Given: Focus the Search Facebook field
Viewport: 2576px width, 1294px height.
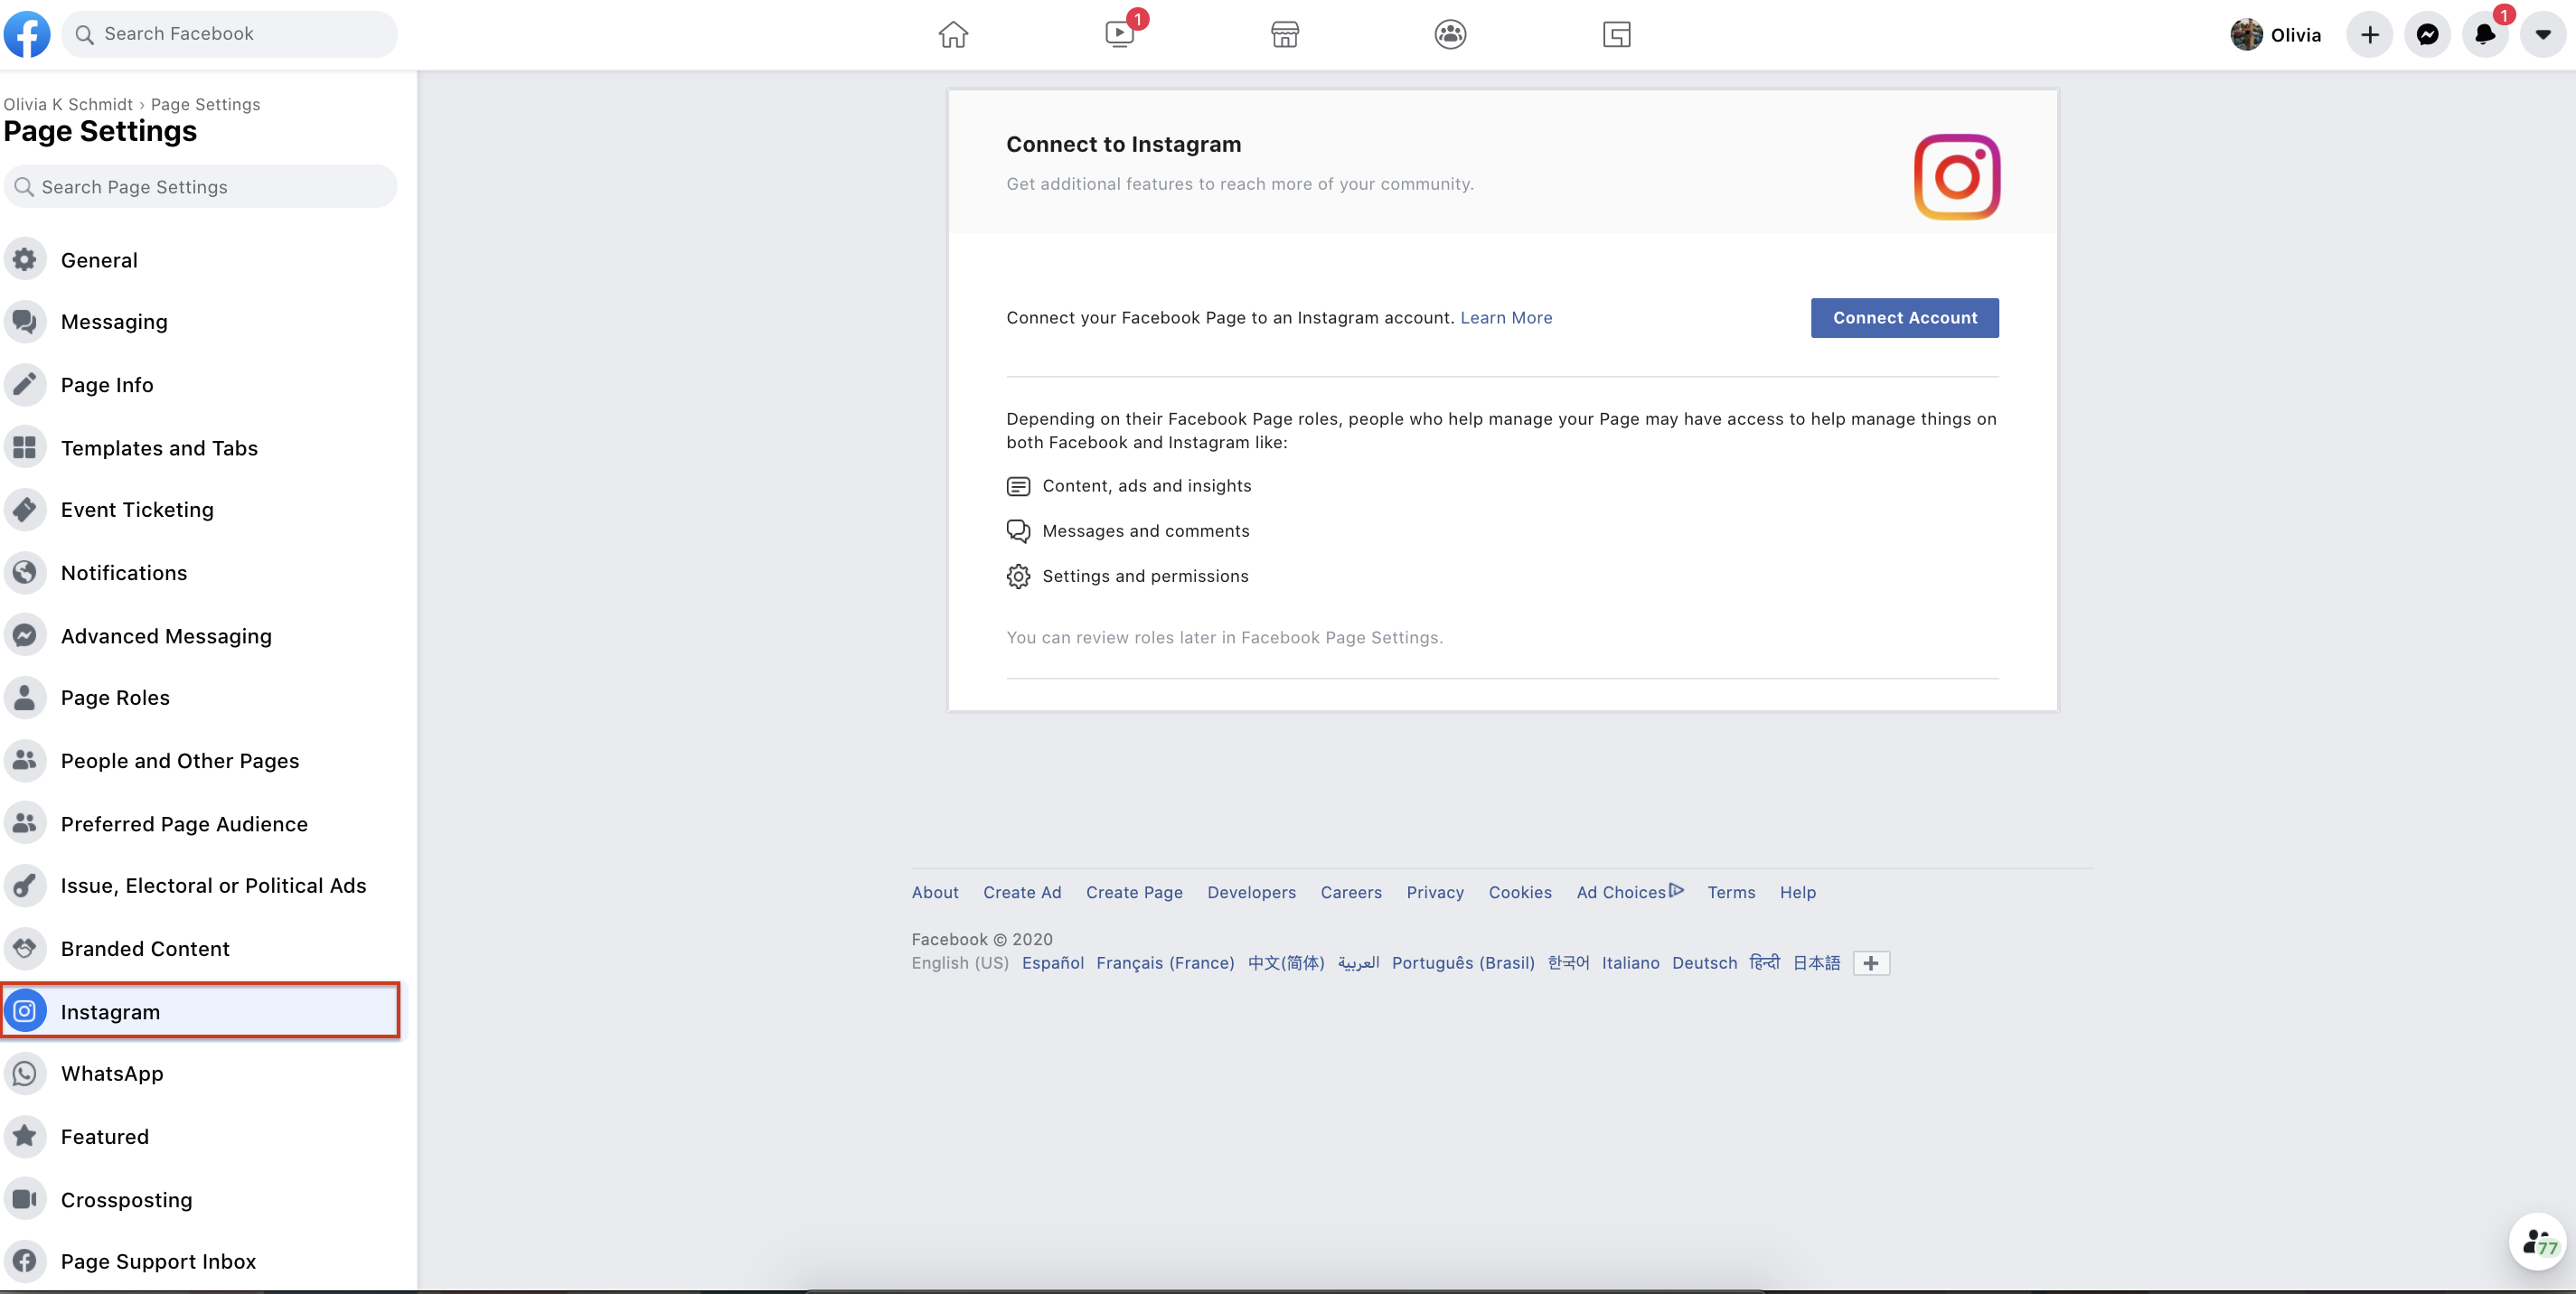Looking at the screenshot, I should click(x=230, y=34).
